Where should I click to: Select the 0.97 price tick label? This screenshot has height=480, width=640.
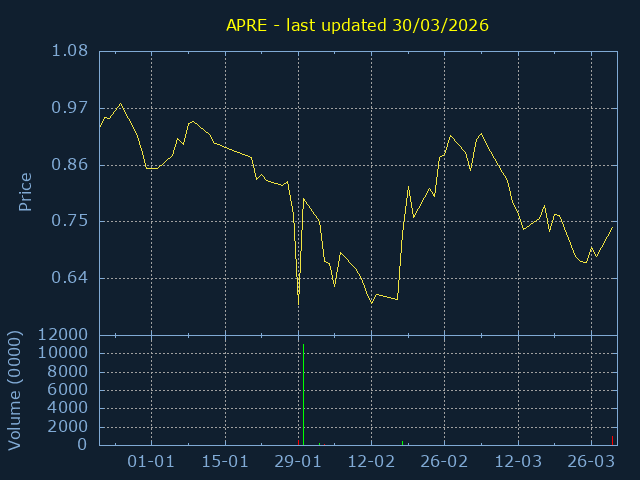tap(69, 108)
